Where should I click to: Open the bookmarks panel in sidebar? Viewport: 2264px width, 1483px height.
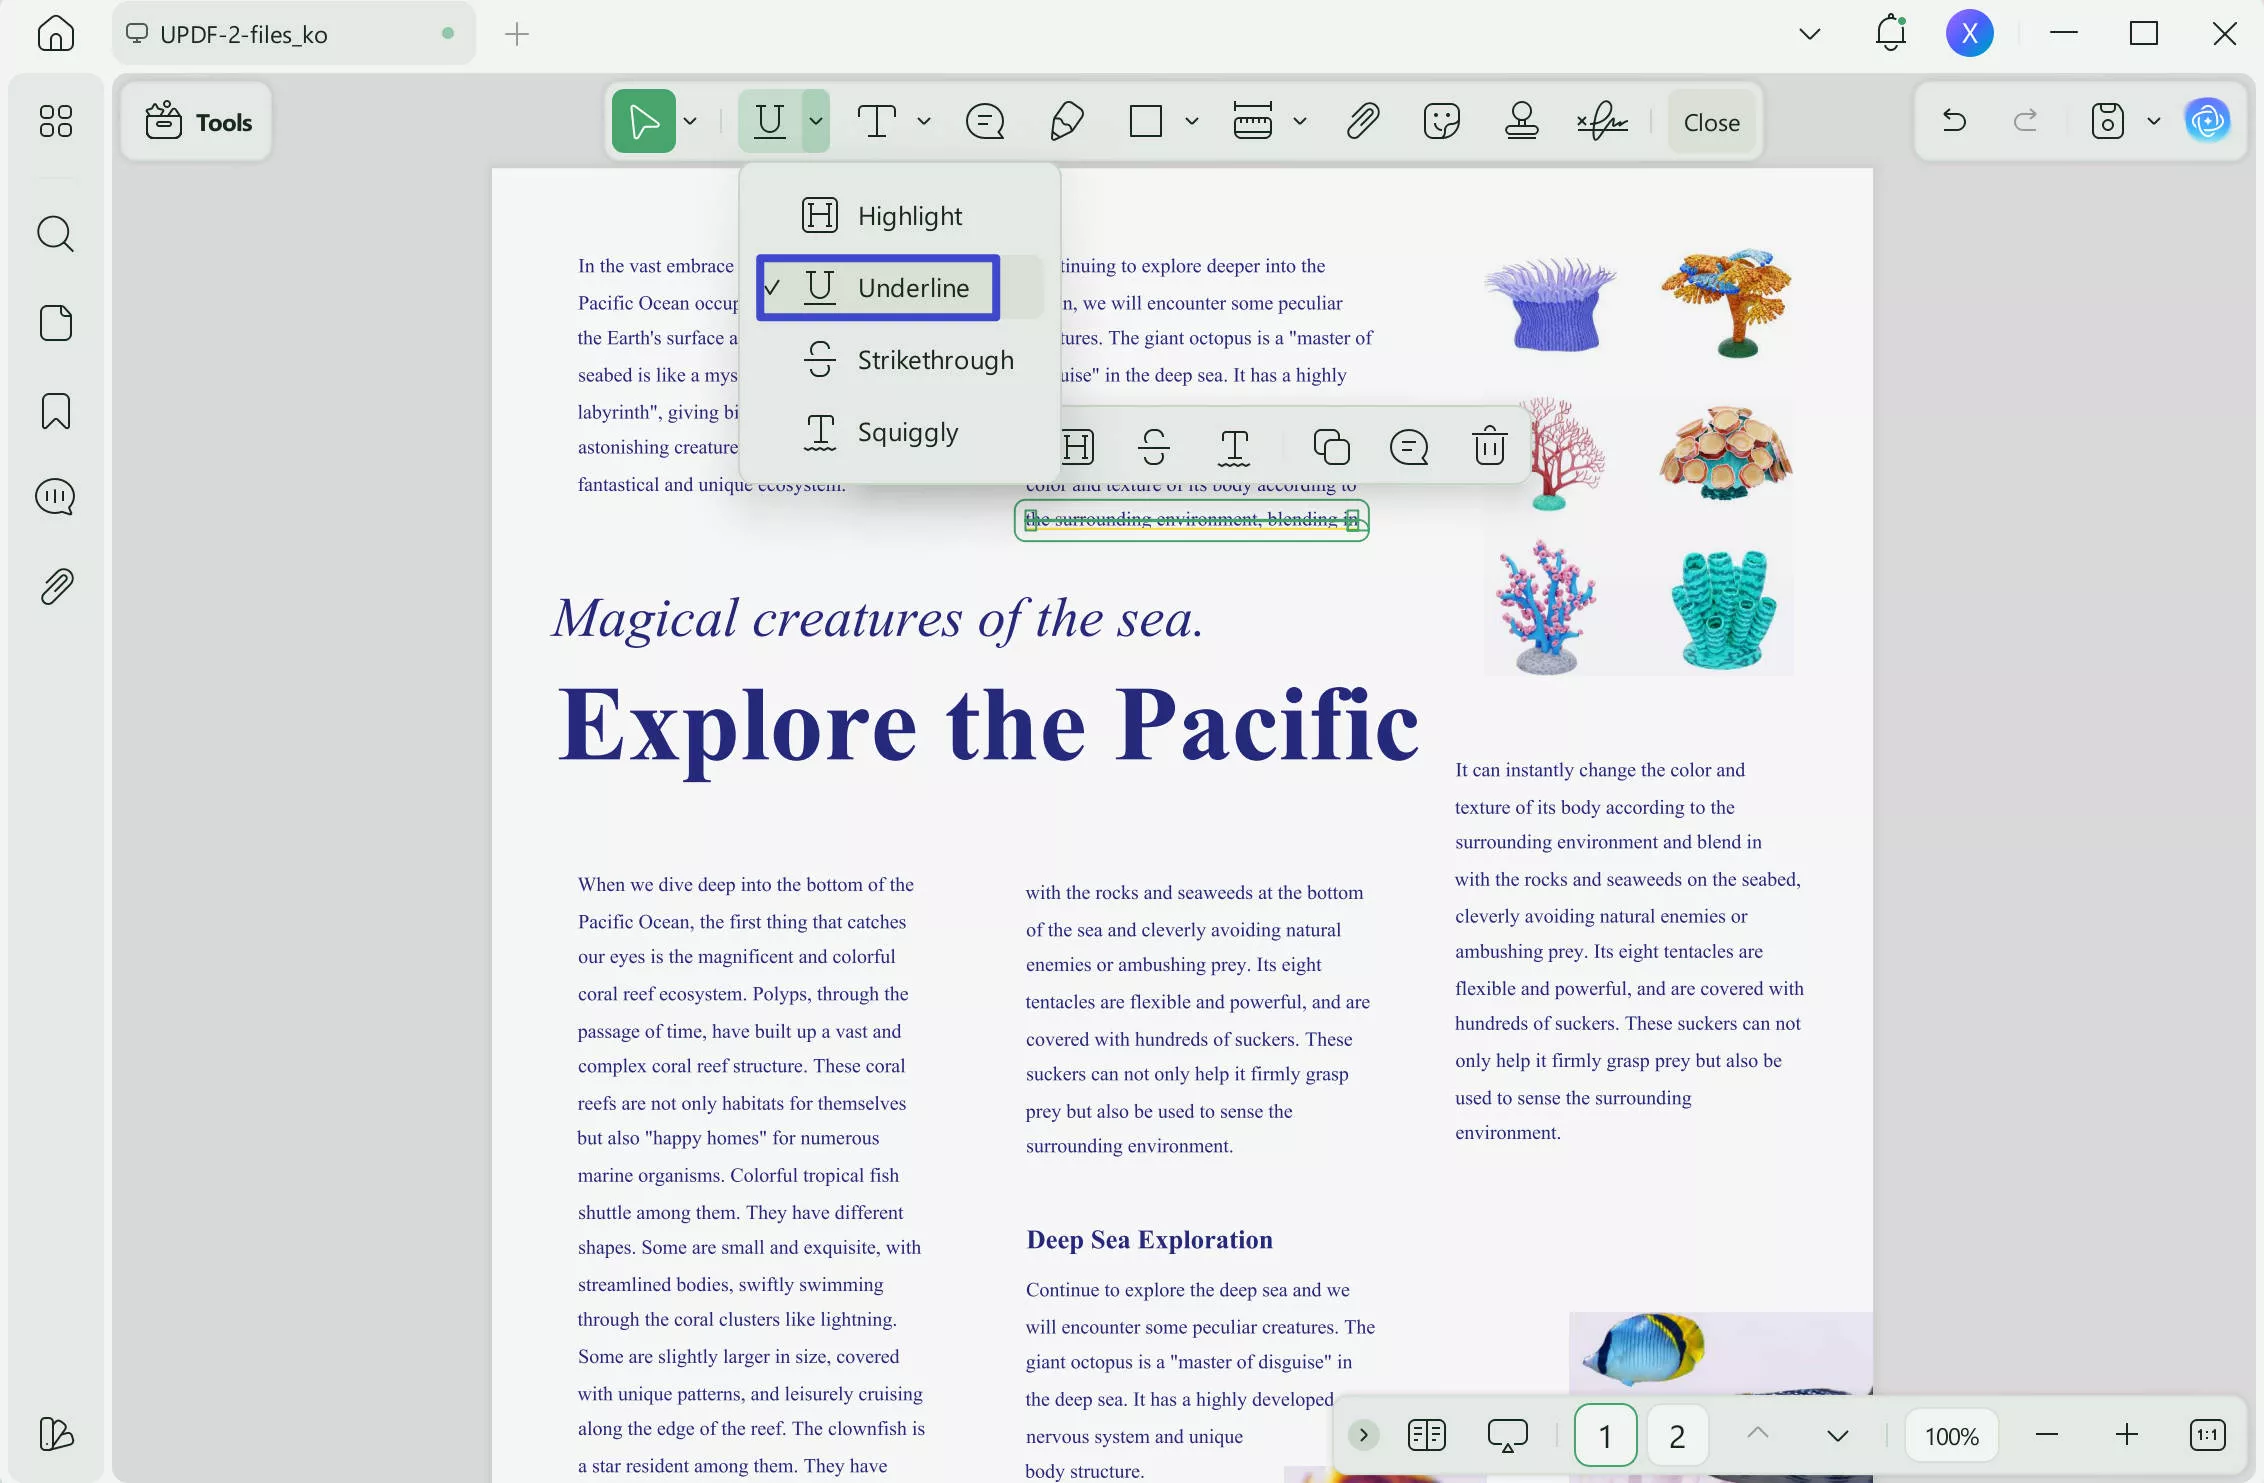coord(56,411)
